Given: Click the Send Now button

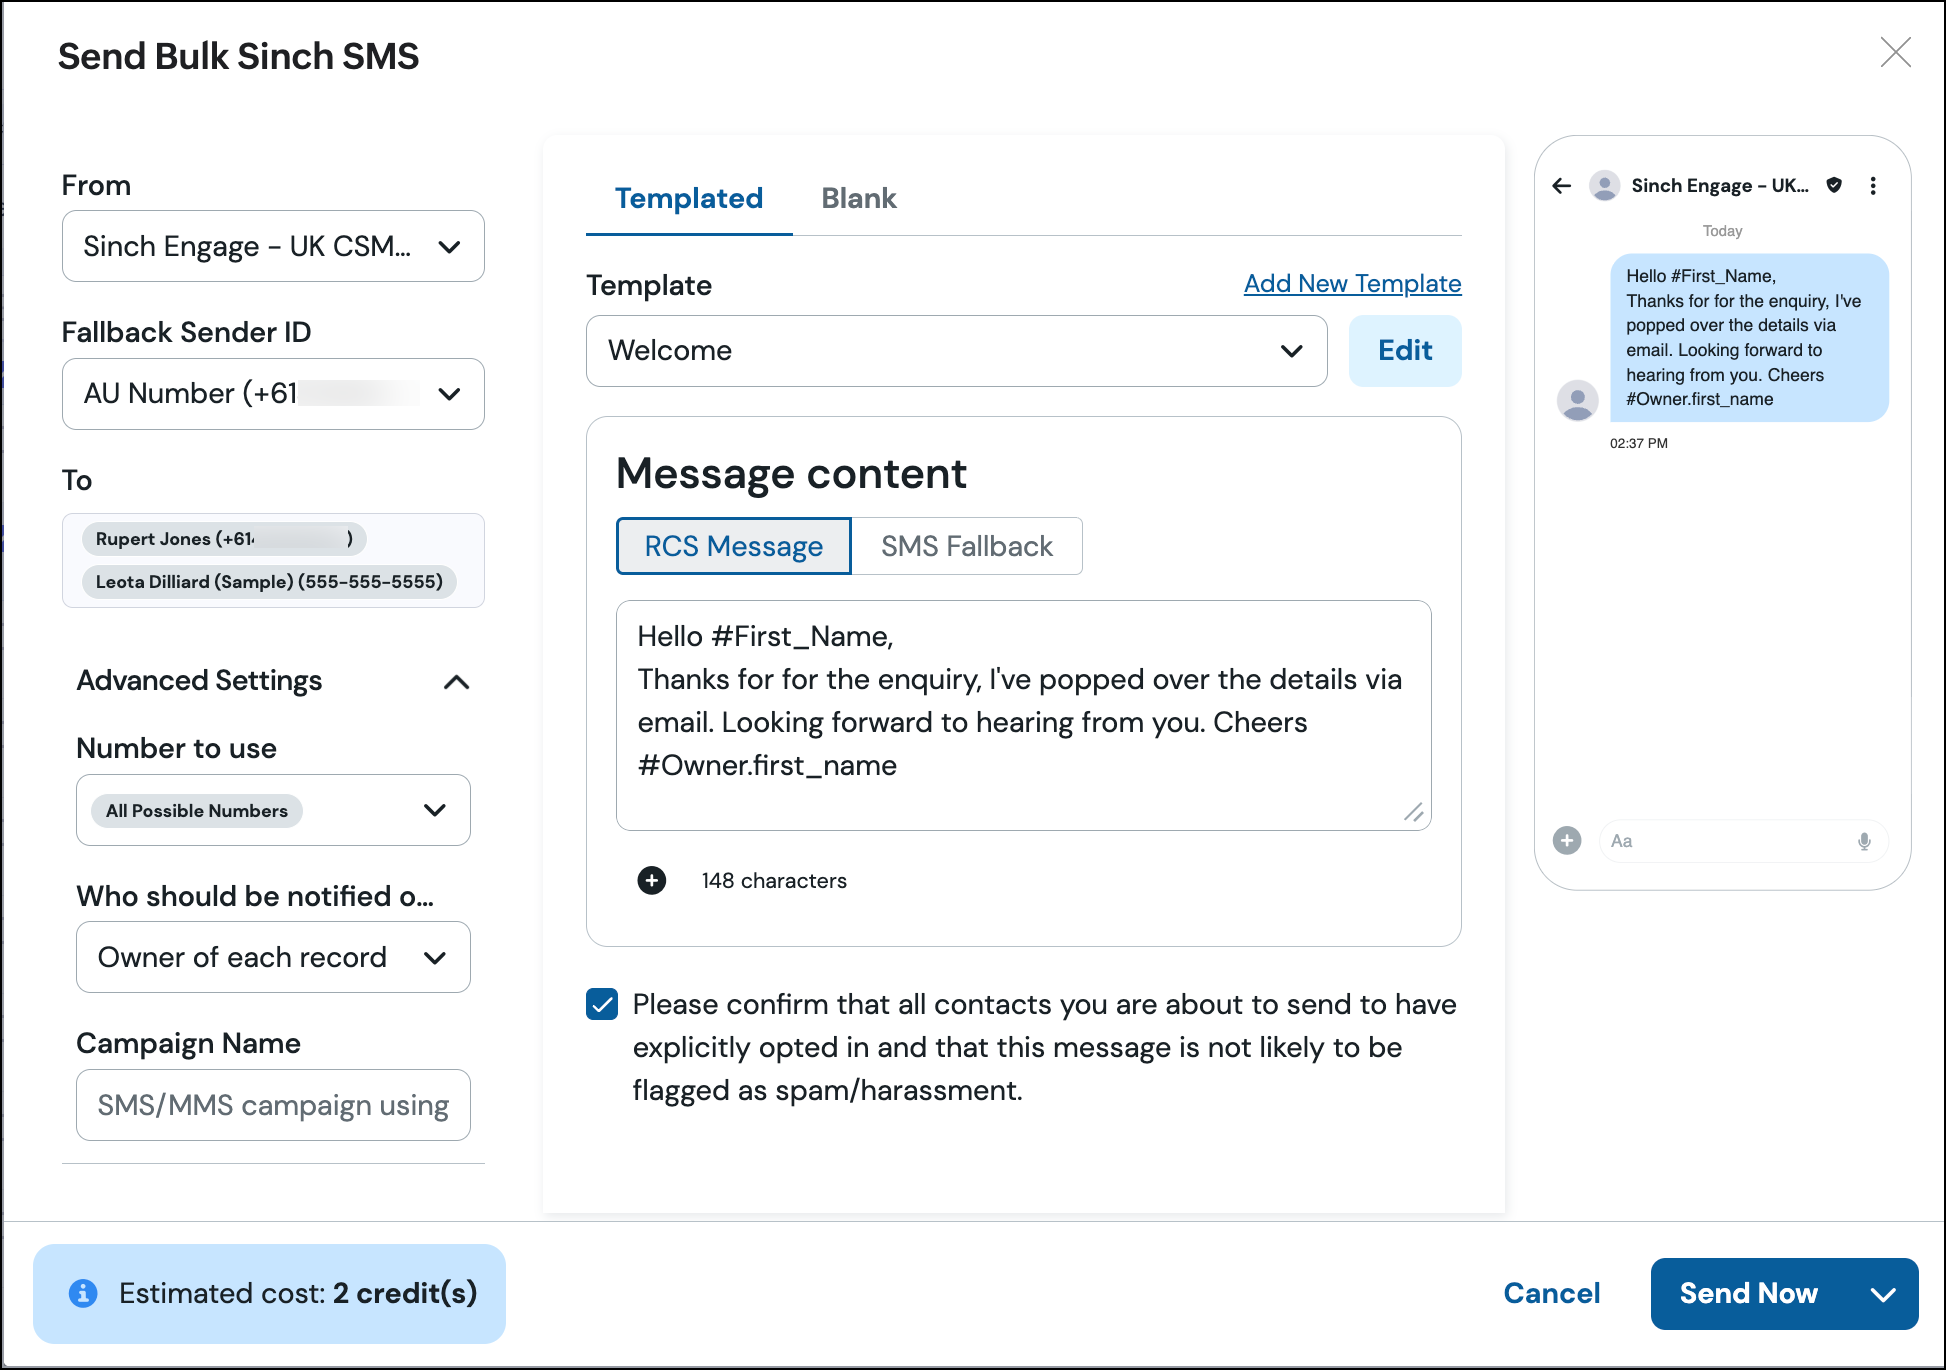Looking at the screenshot, I should tap(1749, 1294).
